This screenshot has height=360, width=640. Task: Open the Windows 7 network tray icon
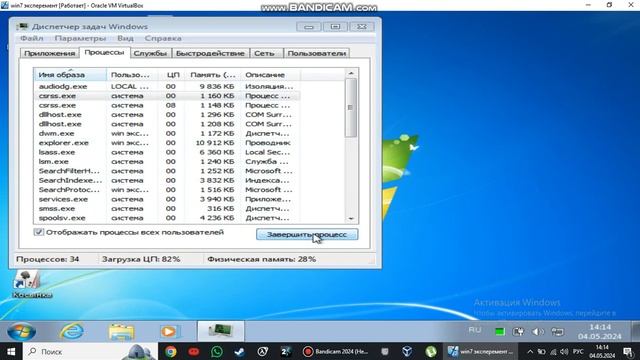(x=557, y=331)
